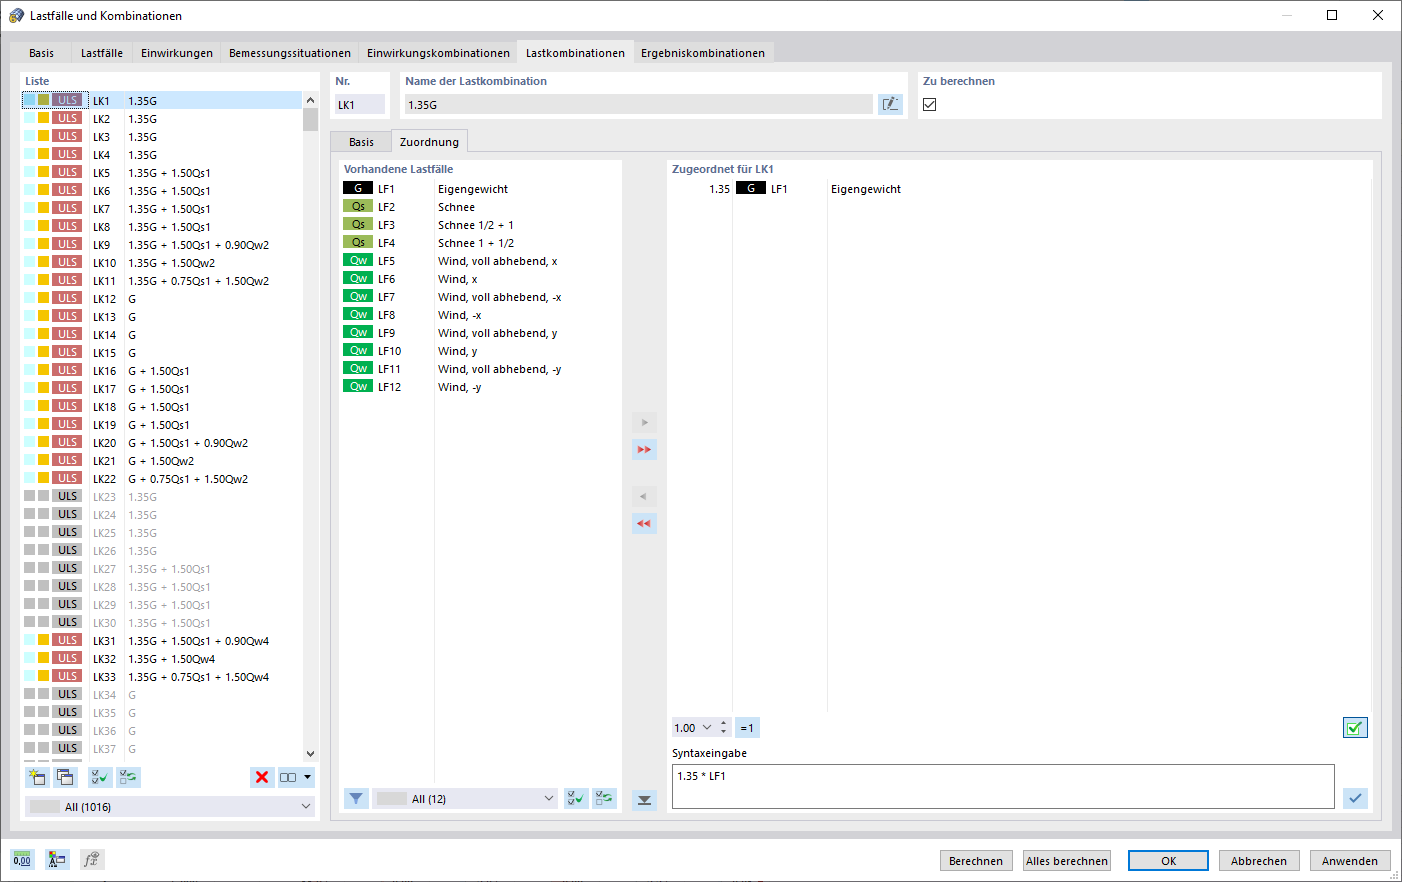The width and height of the screenshot is (1402, 882).
Task: Click the Abbrechen button
Action: (1259, 861)
